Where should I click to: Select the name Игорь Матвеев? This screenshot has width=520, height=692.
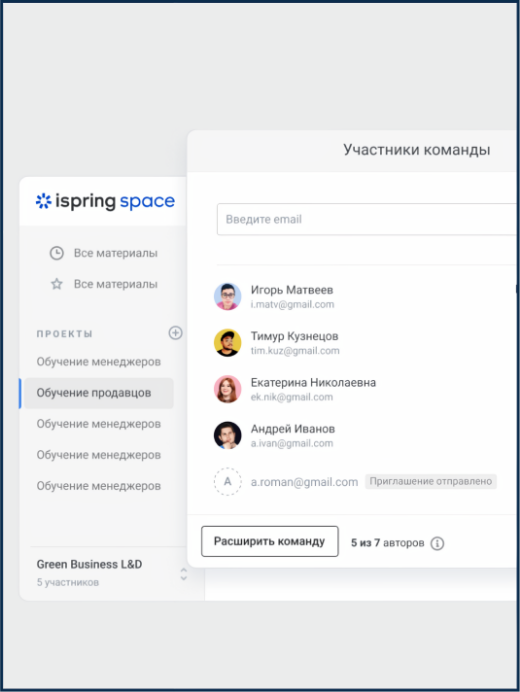coord(292,290)
